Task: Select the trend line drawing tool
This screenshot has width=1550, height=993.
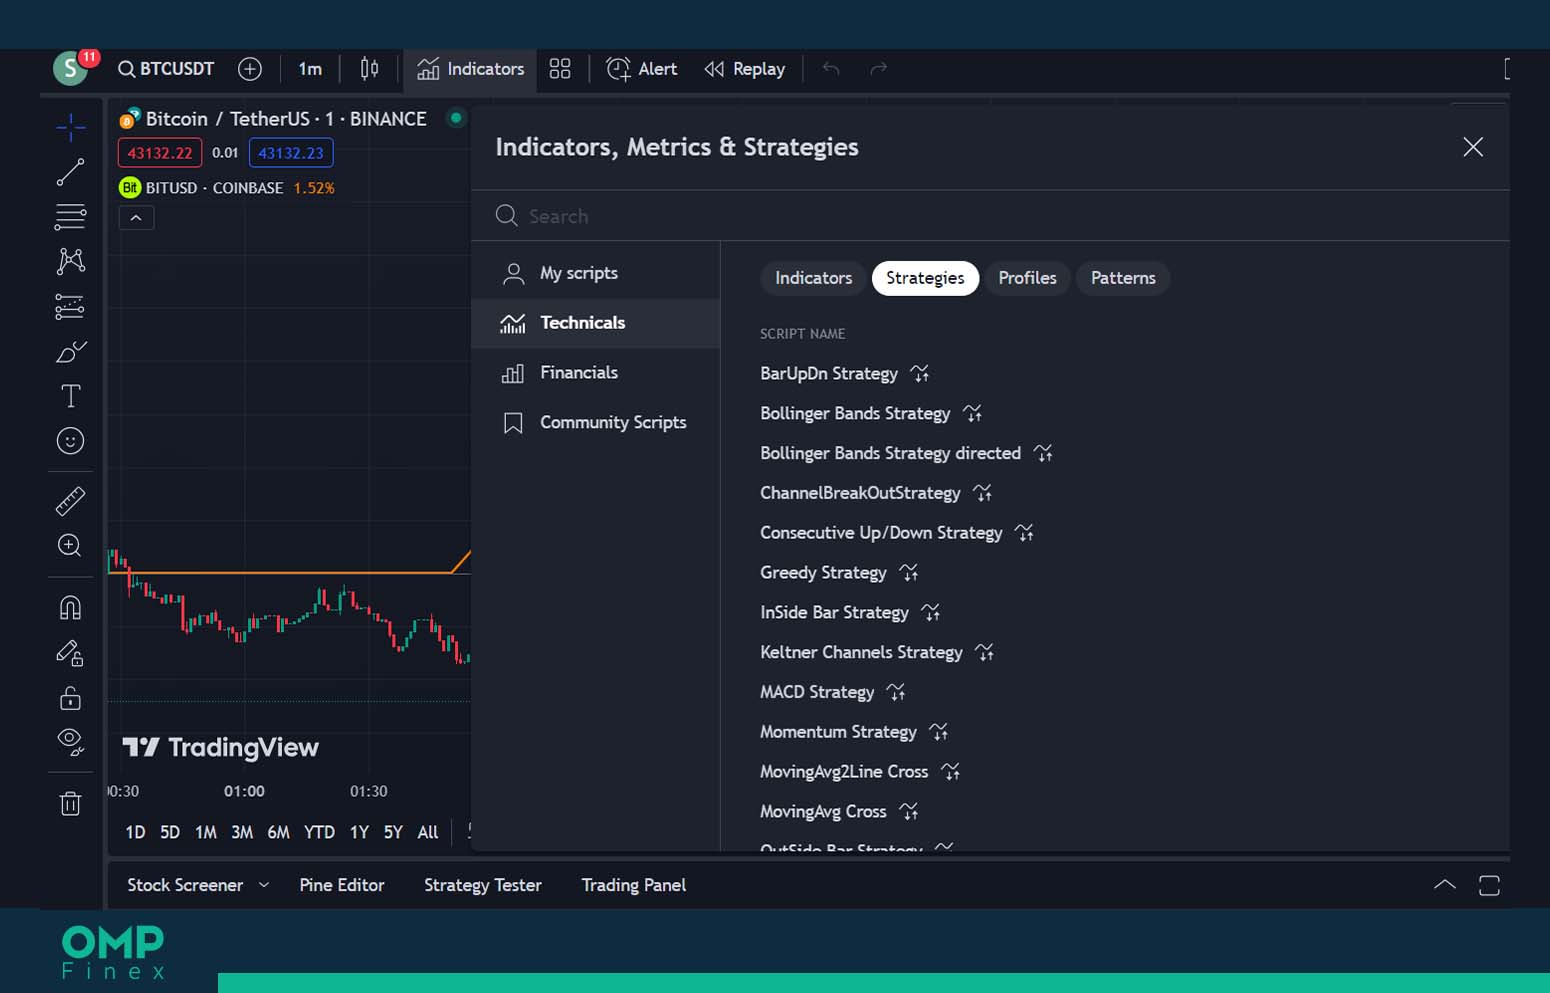Action: 70,172
